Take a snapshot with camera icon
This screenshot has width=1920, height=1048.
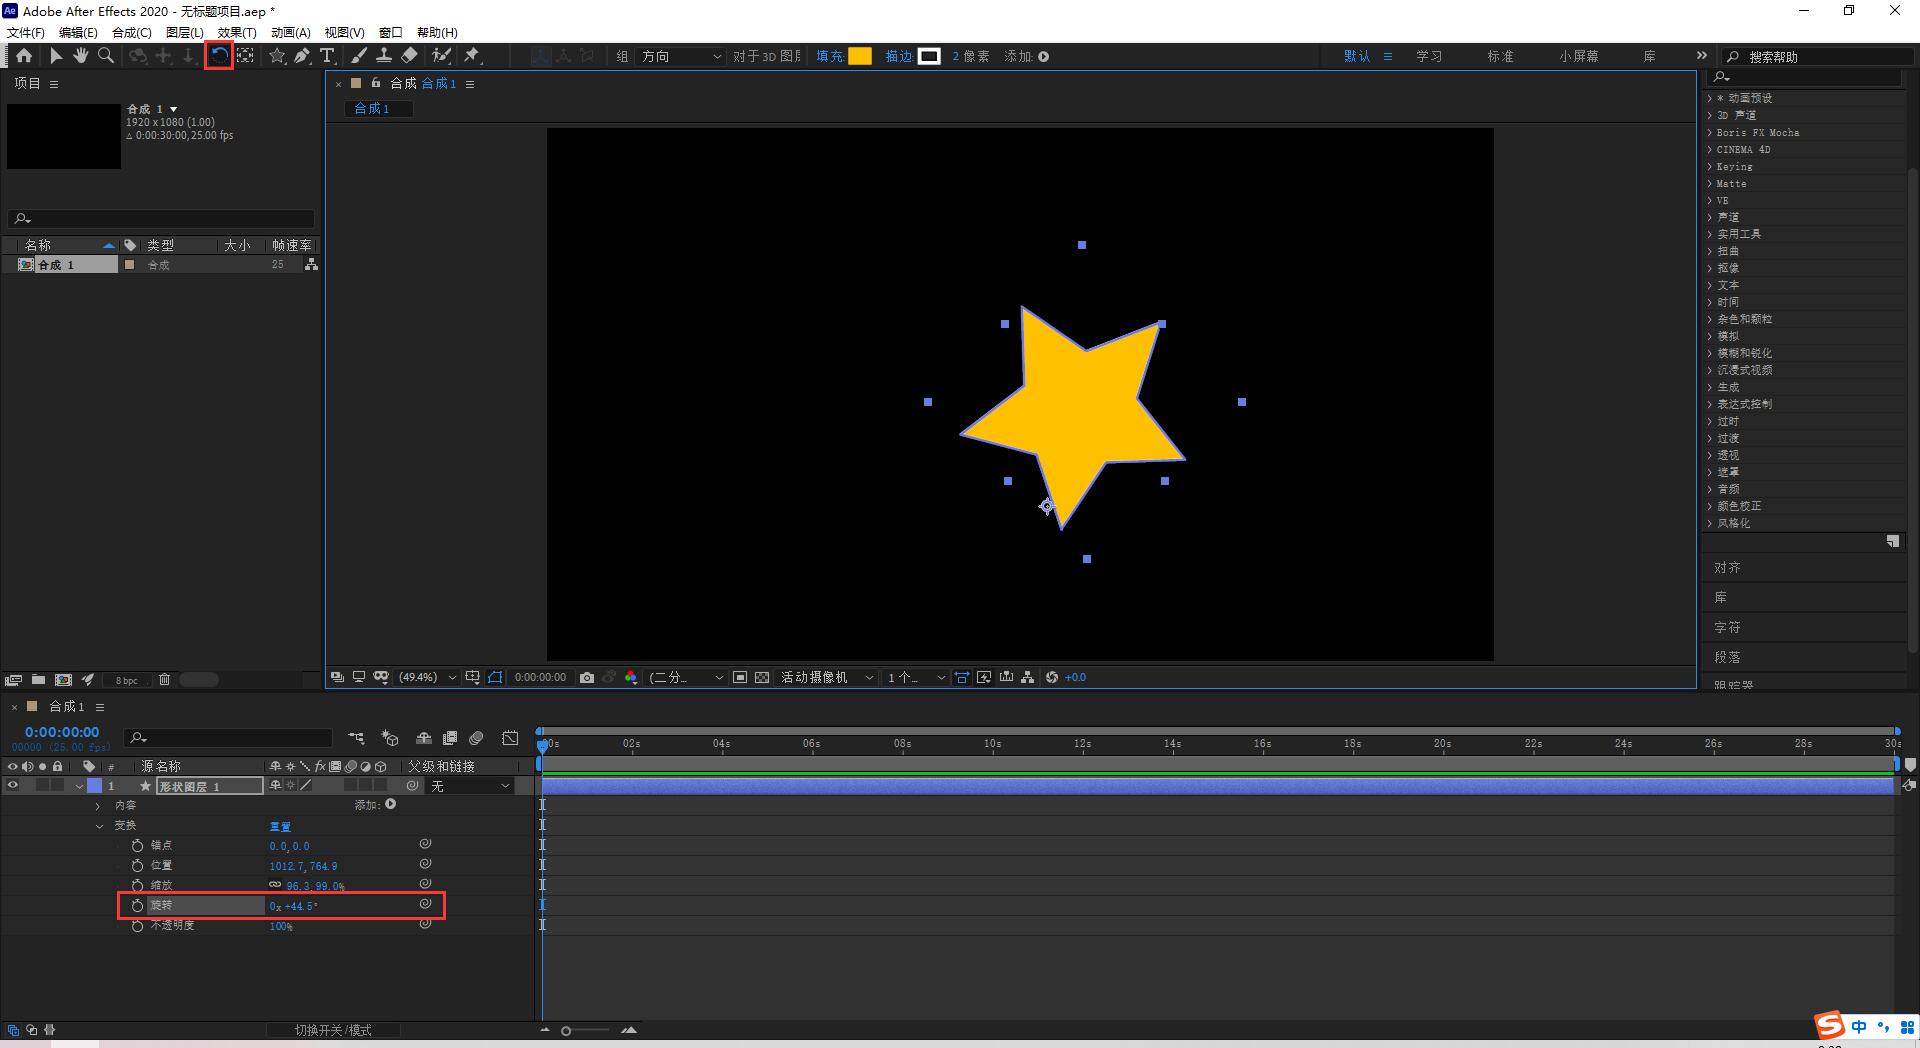coord(587,677)
